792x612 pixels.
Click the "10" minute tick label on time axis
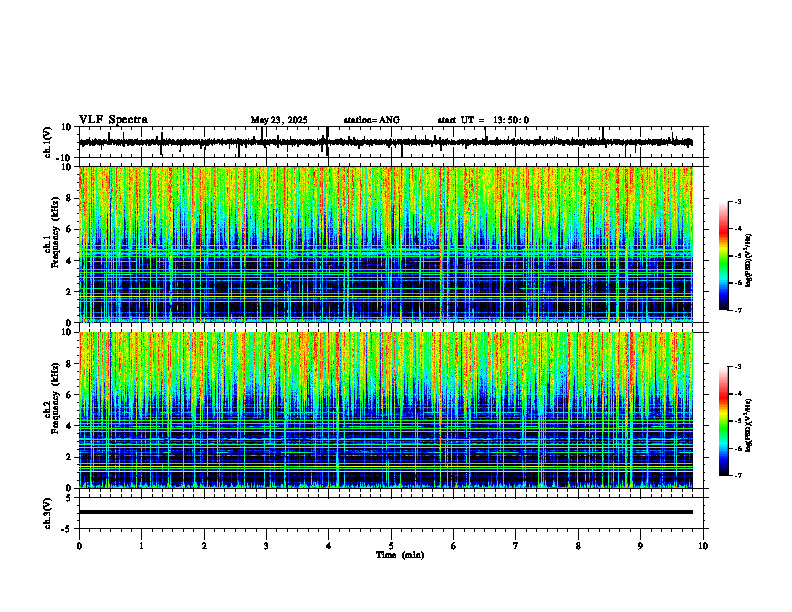pos(703,546)
